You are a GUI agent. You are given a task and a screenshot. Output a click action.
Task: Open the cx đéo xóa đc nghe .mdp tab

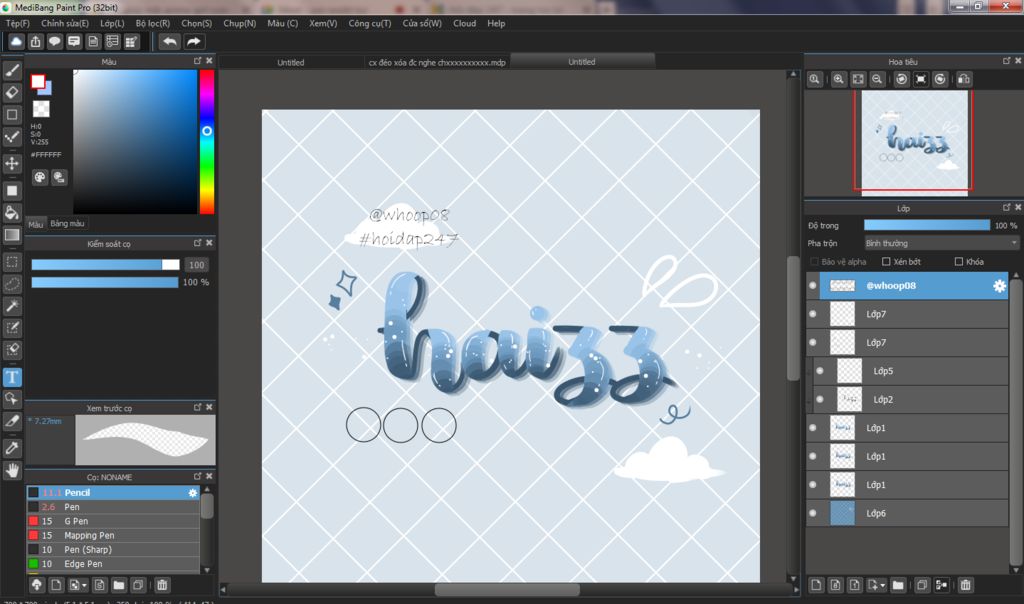pos(437,63)
